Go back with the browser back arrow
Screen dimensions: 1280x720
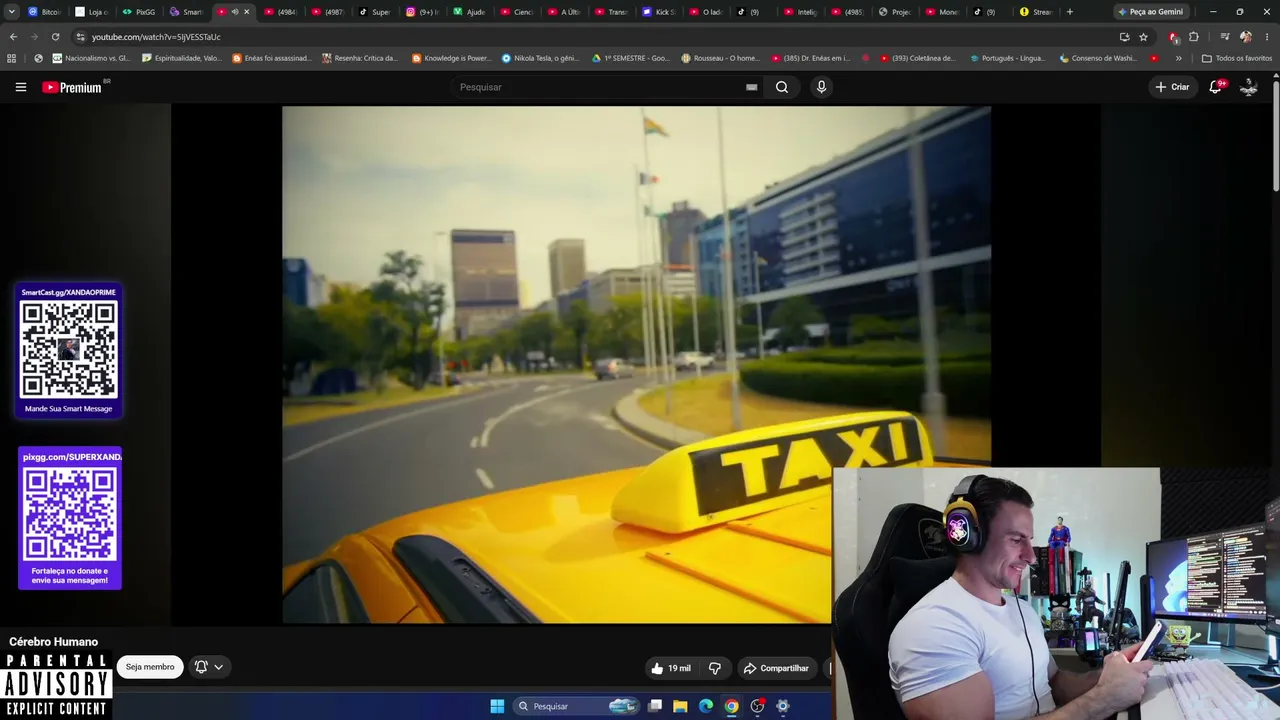(13, 37)
